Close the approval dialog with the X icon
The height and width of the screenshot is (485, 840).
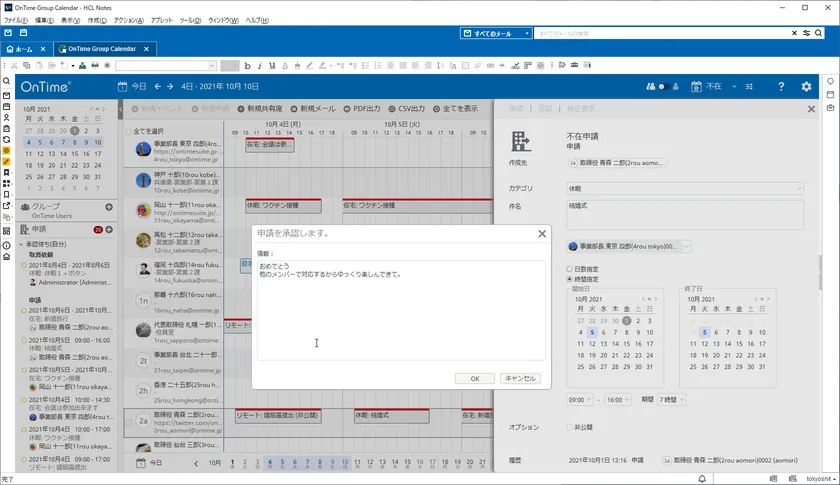coord(542,233)
